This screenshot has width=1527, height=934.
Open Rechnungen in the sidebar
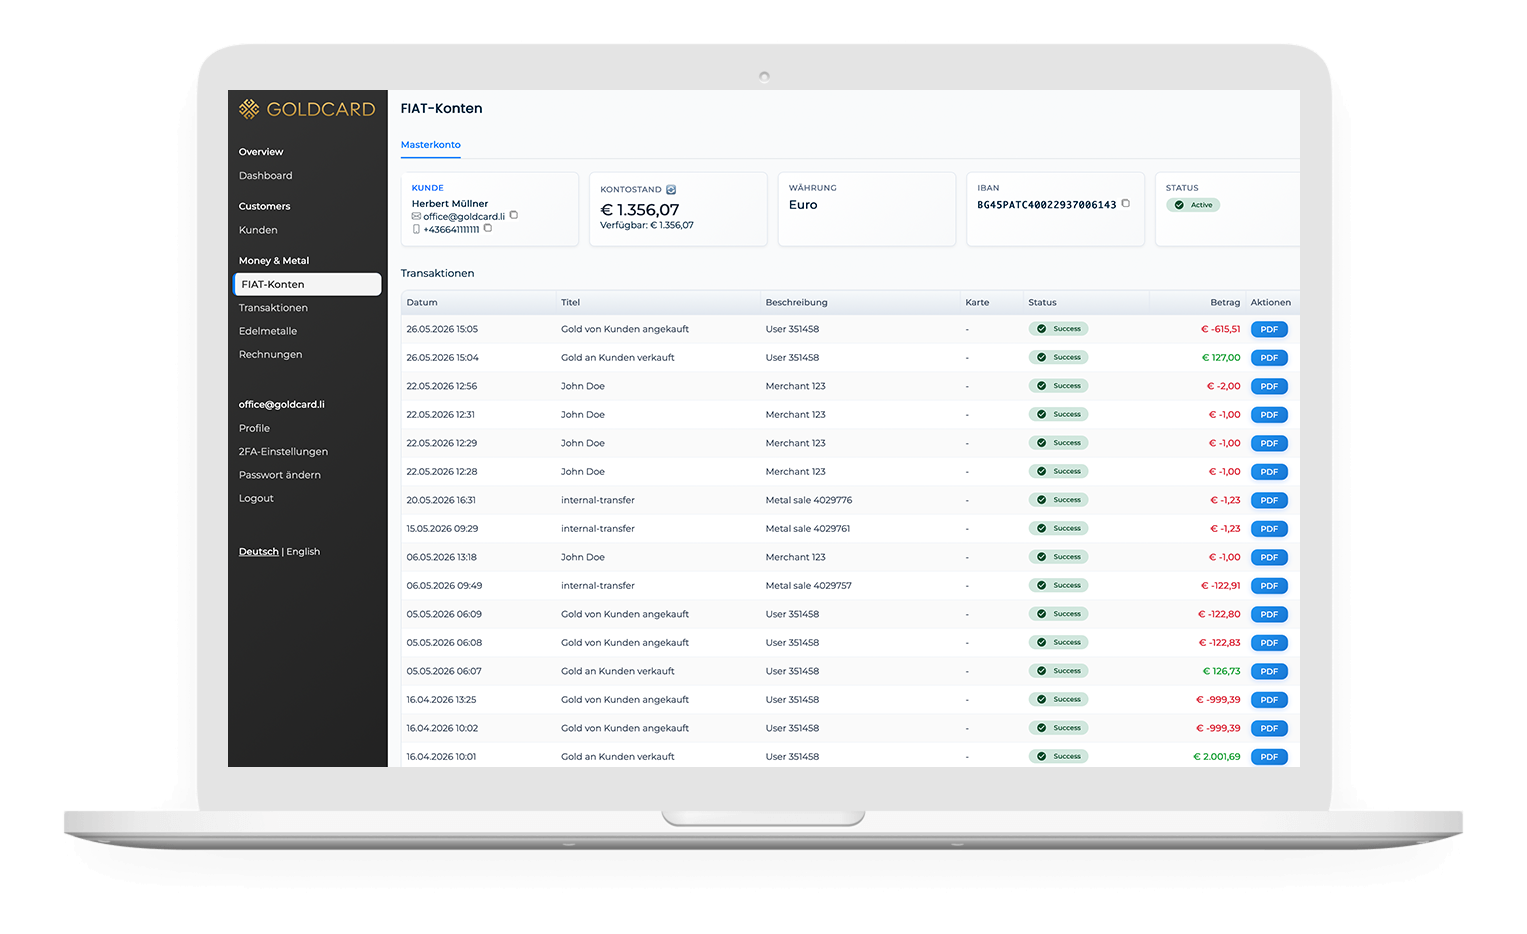click(270, 355)
